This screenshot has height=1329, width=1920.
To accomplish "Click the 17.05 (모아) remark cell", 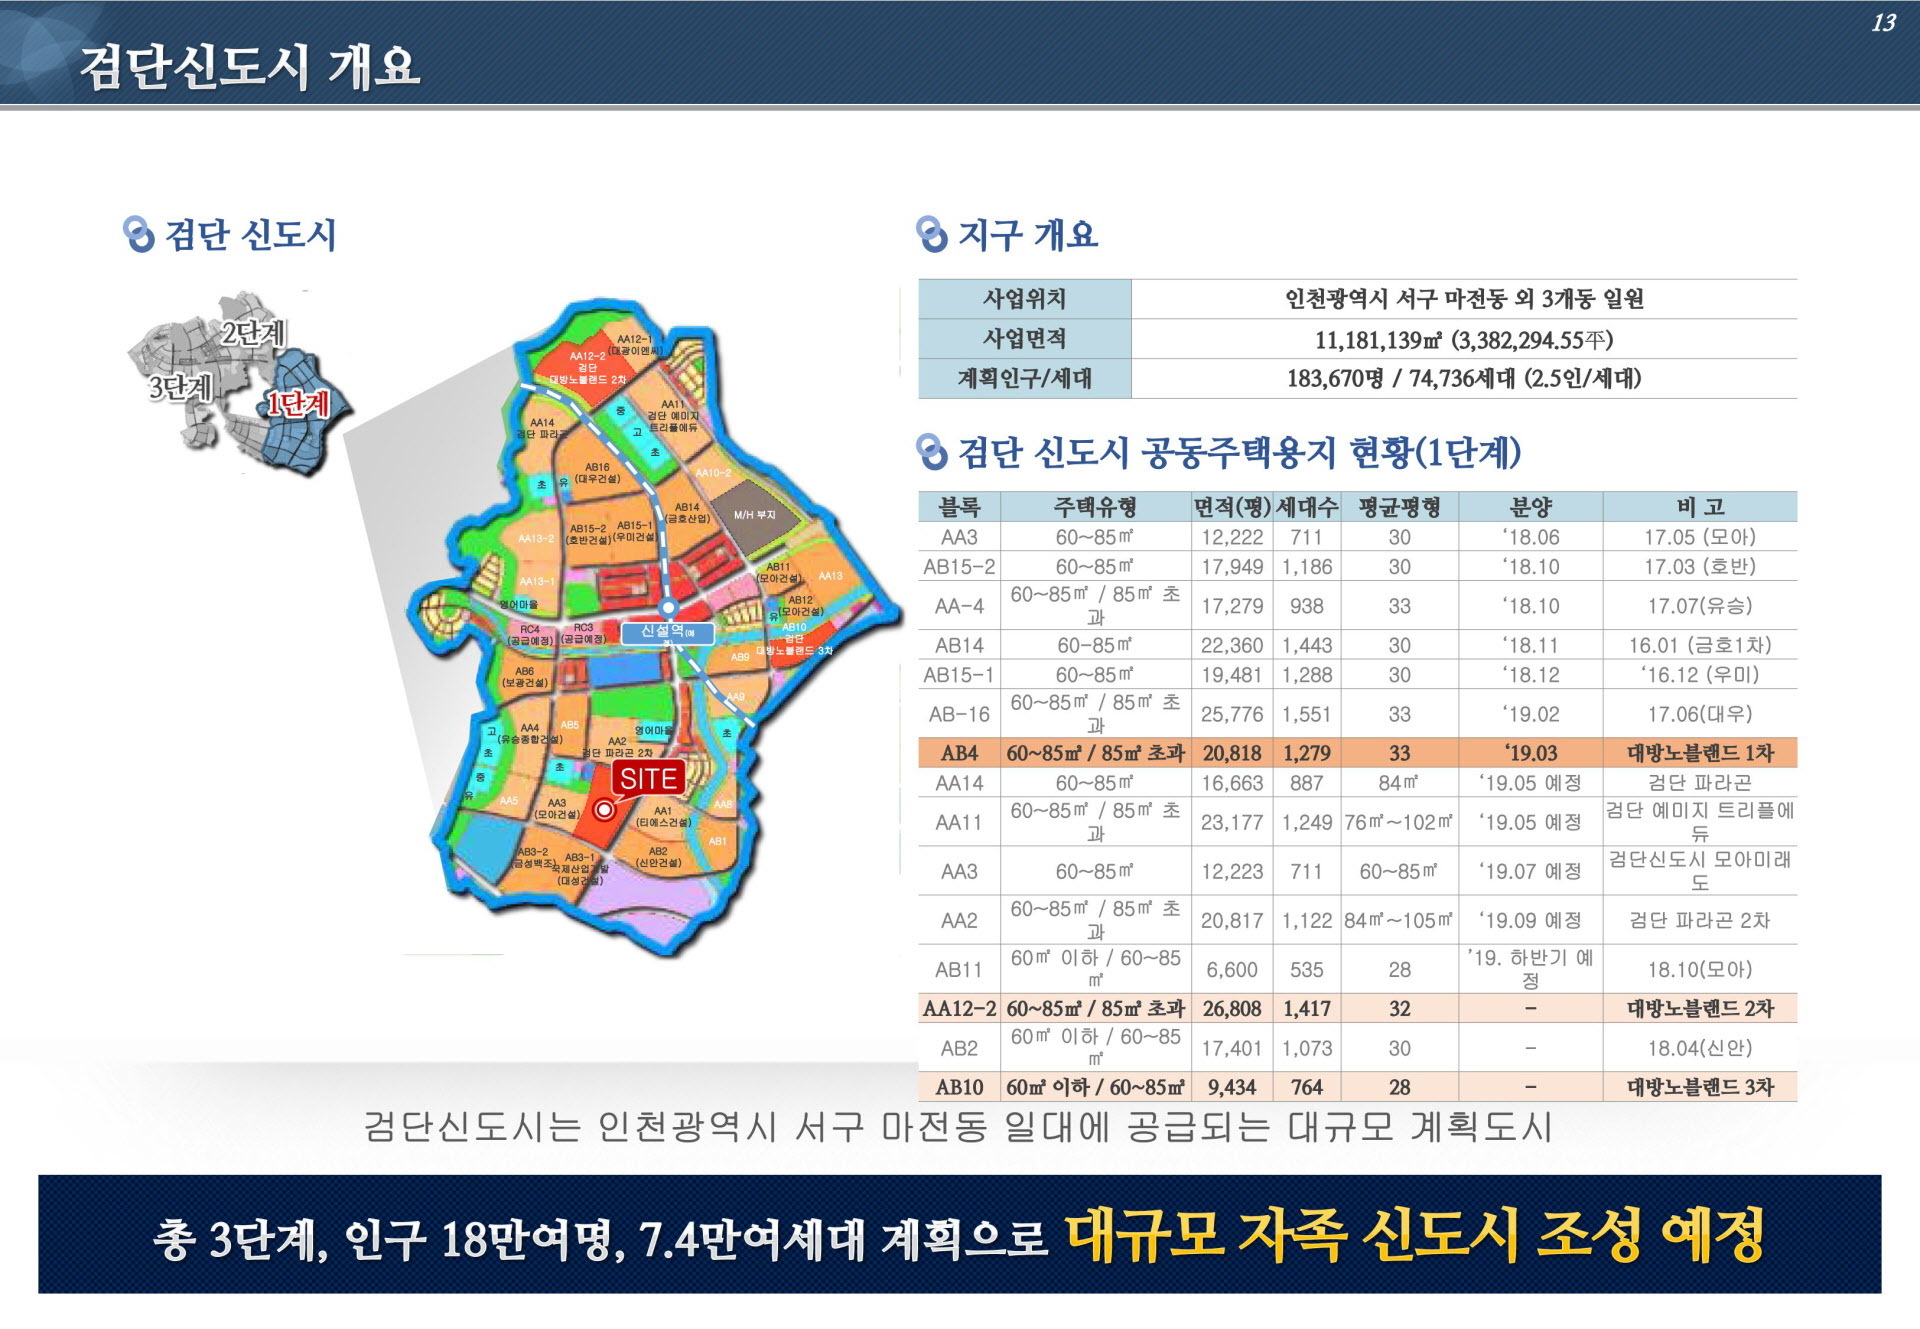I will tap(1699, 537).
